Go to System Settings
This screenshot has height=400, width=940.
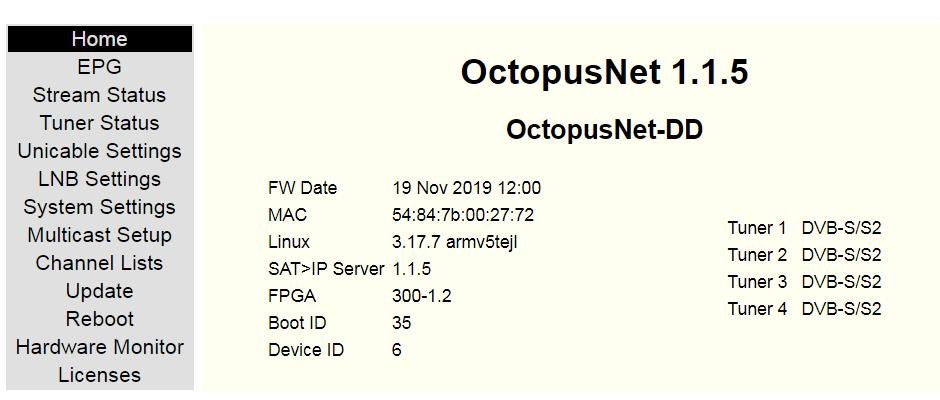point(99,207)
